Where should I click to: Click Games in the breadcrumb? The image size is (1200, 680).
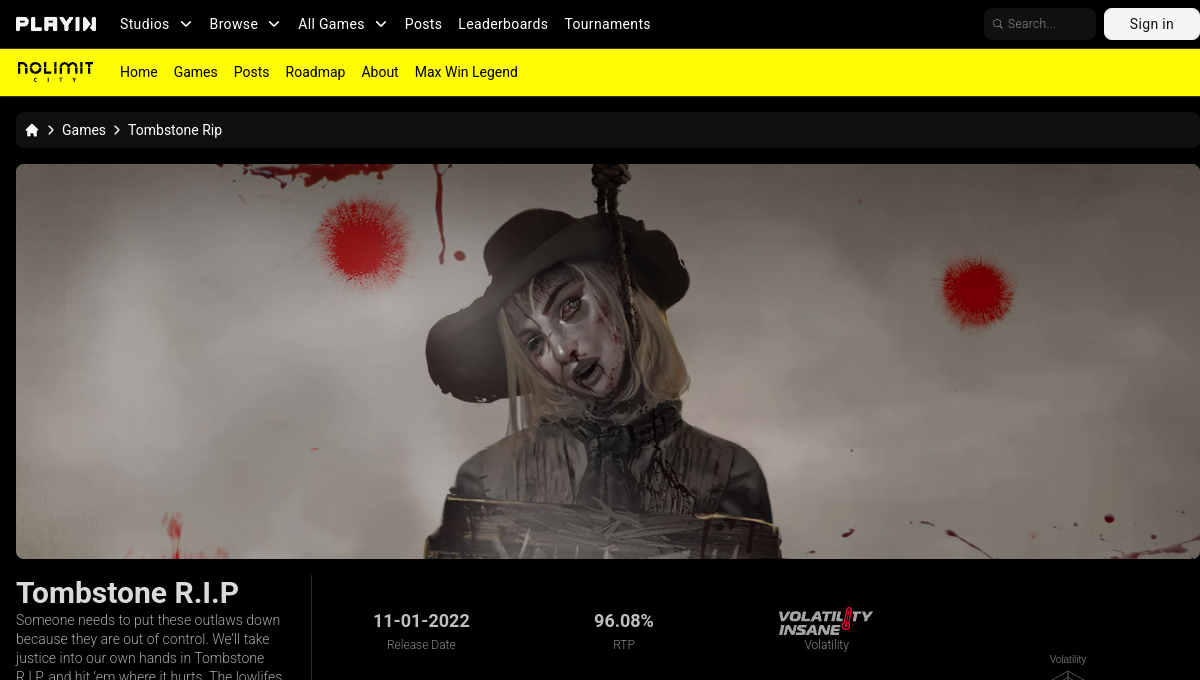pos(84,130)
